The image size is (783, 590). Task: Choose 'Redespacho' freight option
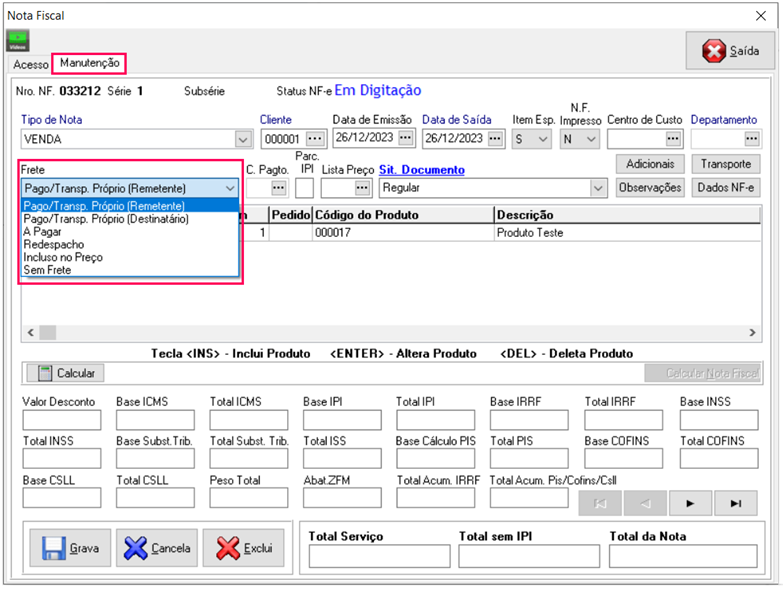click(54, 244)
